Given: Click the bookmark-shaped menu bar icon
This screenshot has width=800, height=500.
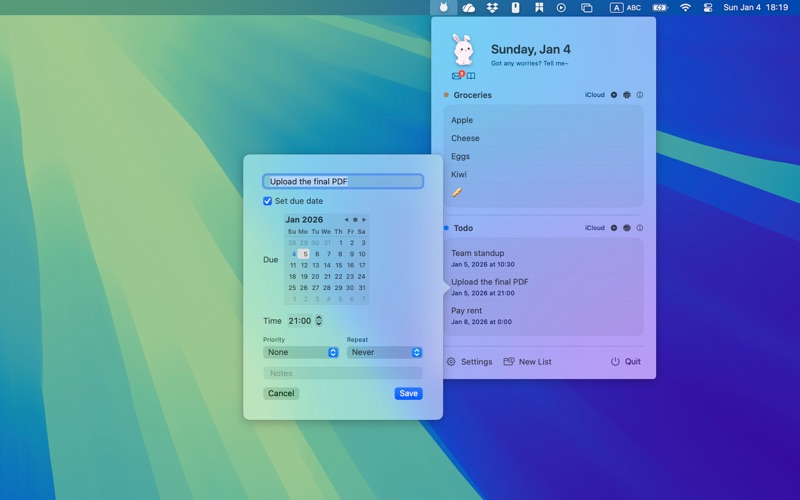Looking at the screenshot, I should (539, 8).
